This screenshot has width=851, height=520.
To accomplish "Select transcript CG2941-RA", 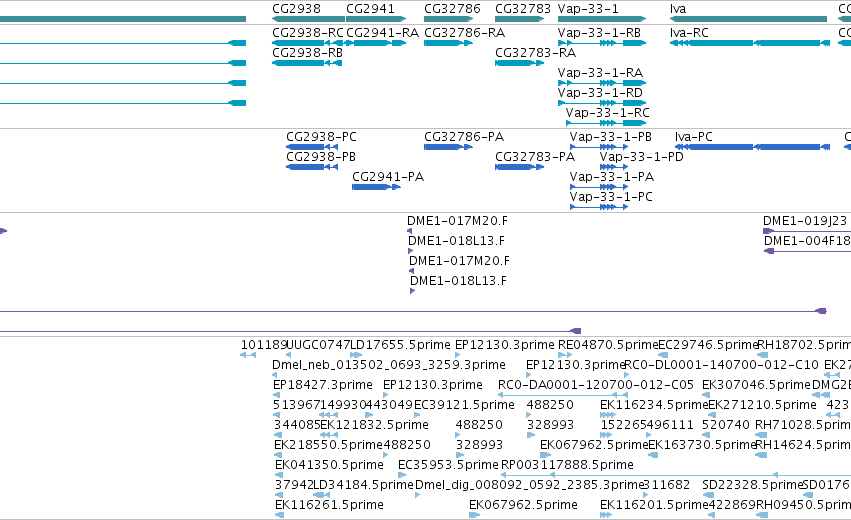I will tap(382, 33).
